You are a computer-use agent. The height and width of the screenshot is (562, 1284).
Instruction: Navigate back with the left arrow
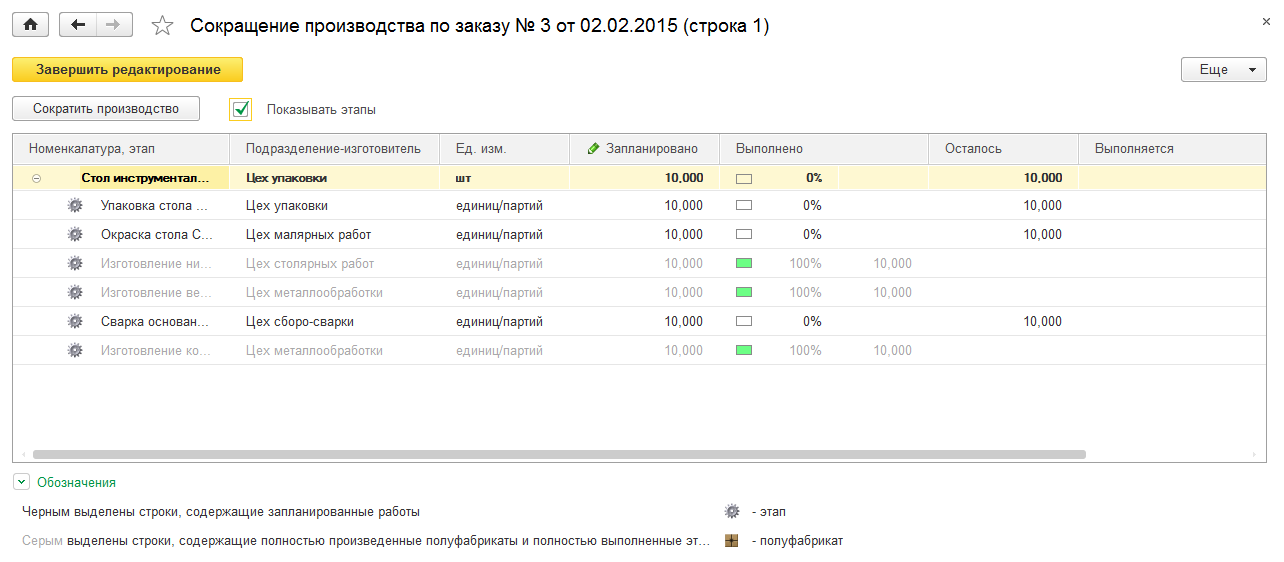click(78, 25)
